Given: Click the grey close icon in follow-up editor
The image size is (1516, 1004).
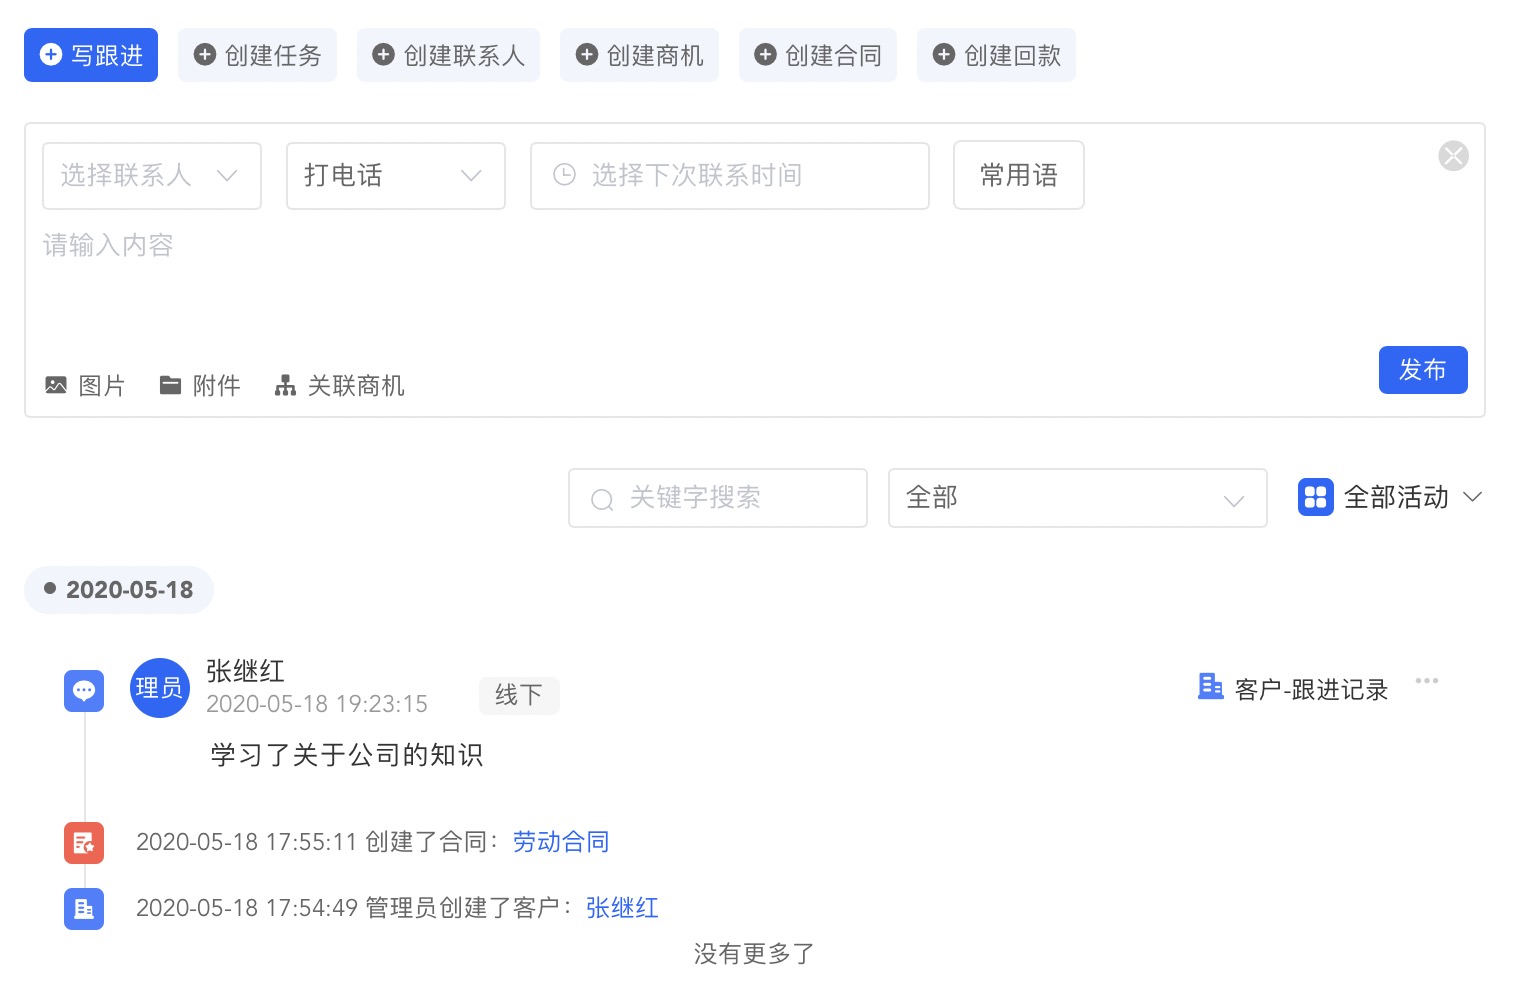Looking at the screenshot, I should pyautogui.click(x=1452, y=156).
